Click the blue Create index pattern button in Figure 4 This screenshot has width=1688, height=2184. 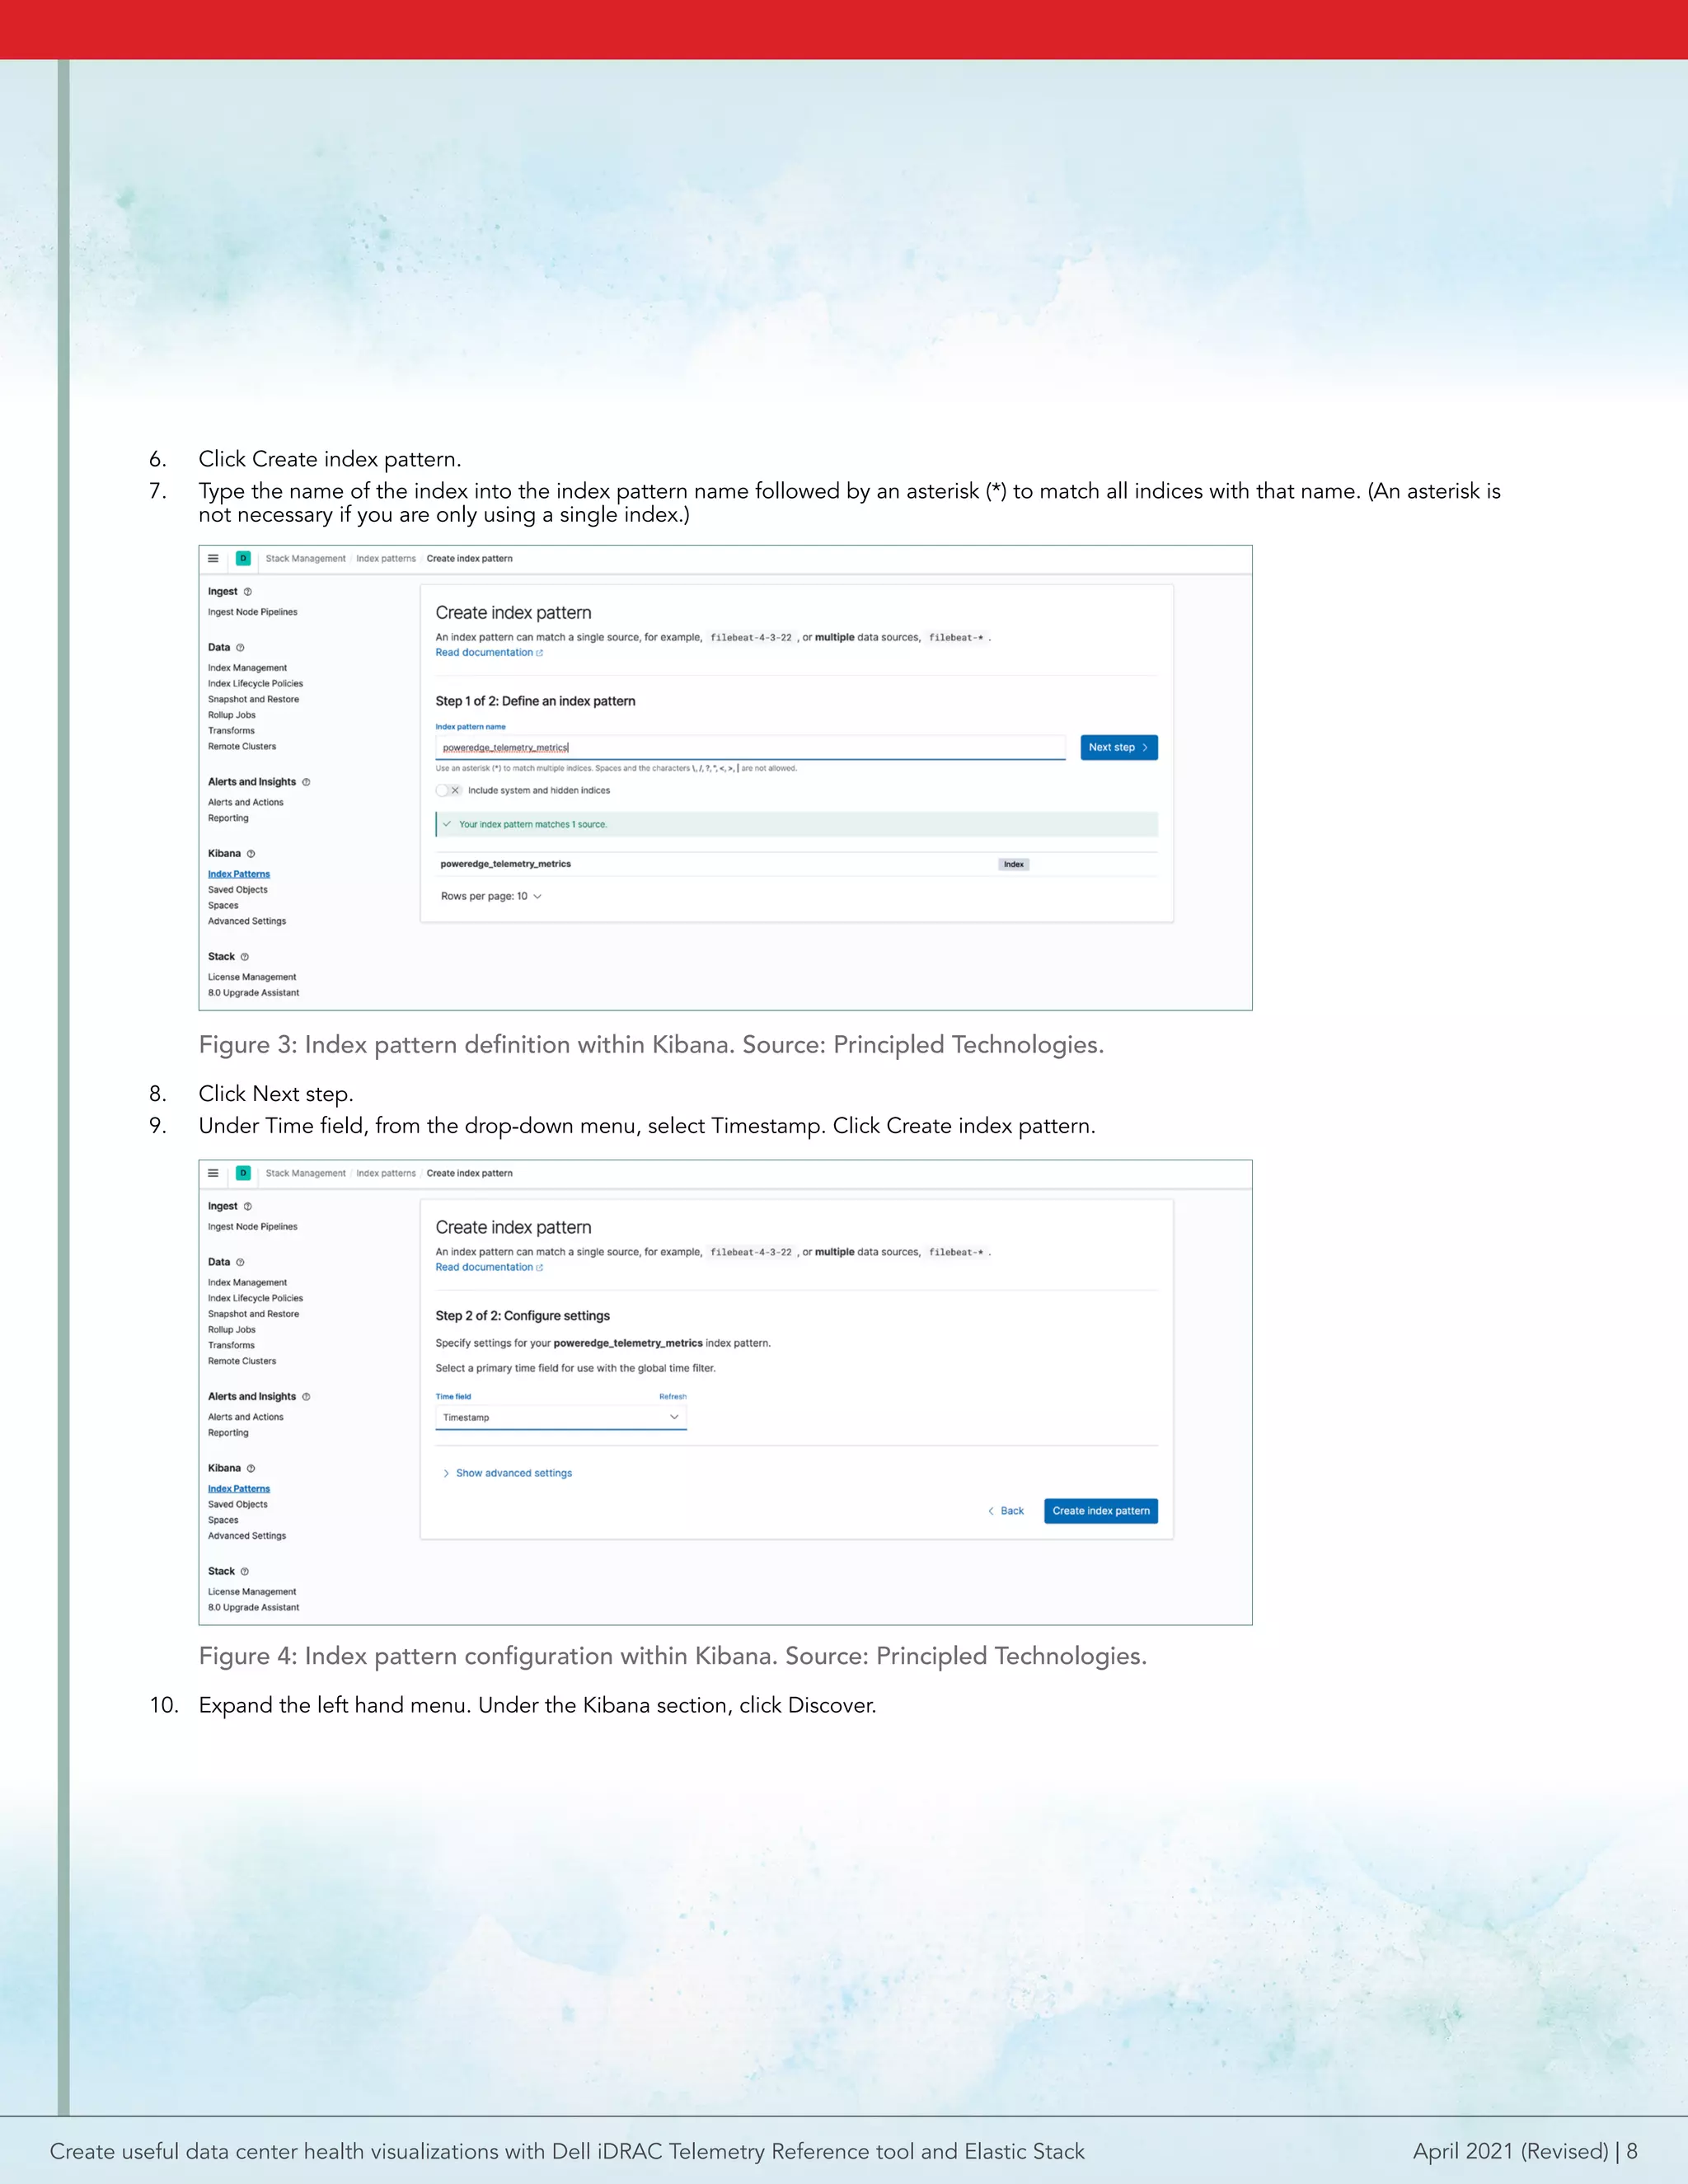coord(1101,1511)
